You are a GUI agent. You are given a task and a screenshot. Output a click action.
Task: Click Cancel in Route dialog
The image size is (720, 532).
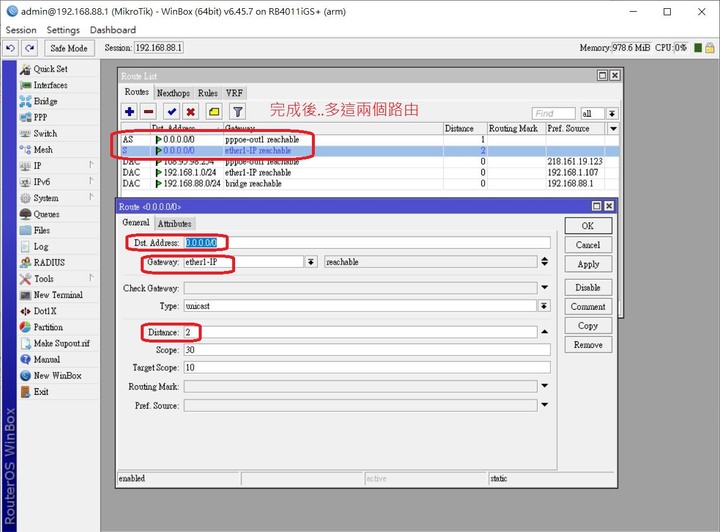point(588,245)
